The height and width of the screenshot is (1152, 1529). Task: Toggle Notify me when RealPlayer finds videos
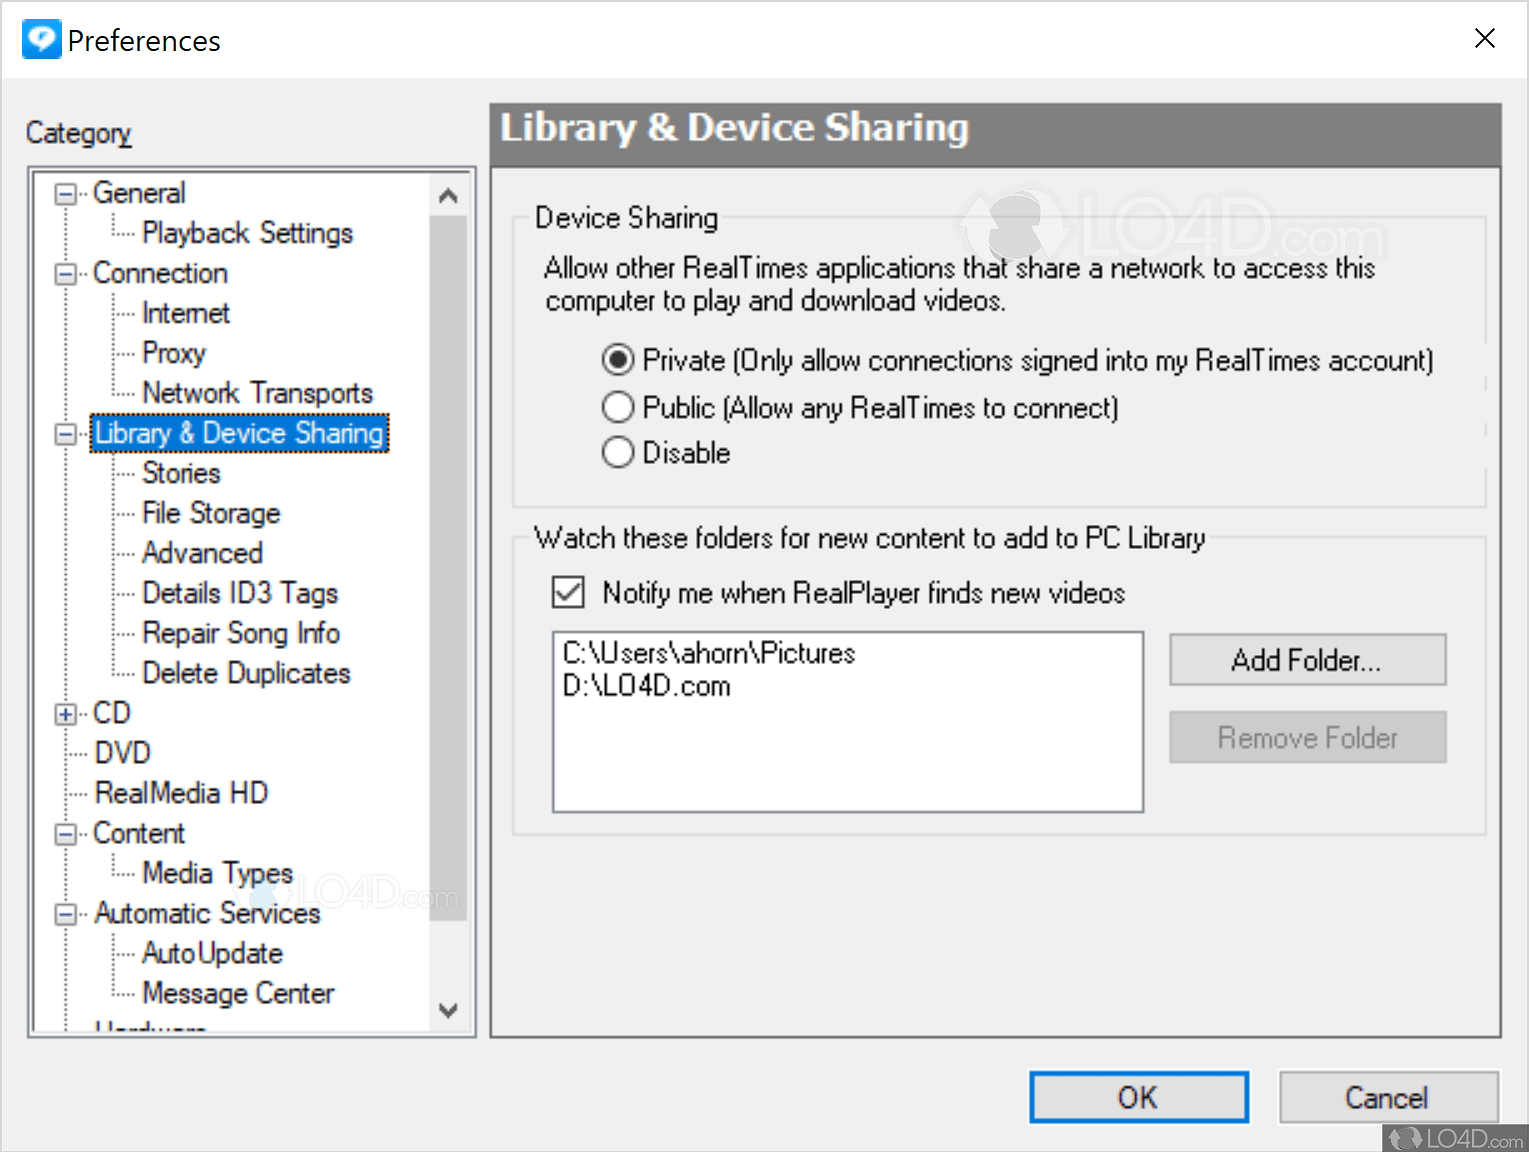[569, 592]
